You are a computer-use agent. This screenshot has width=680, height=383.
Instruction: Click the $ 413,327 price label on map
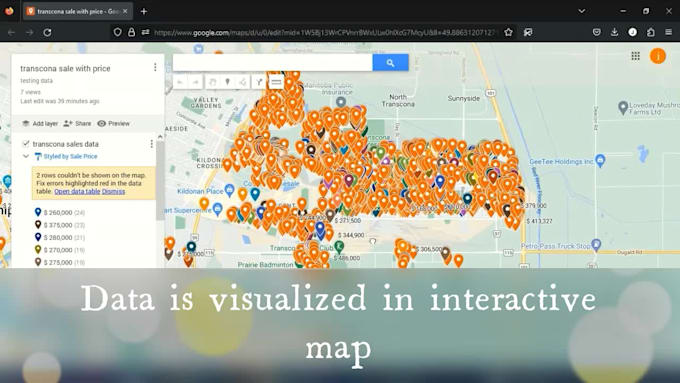[x=539, y=221]
